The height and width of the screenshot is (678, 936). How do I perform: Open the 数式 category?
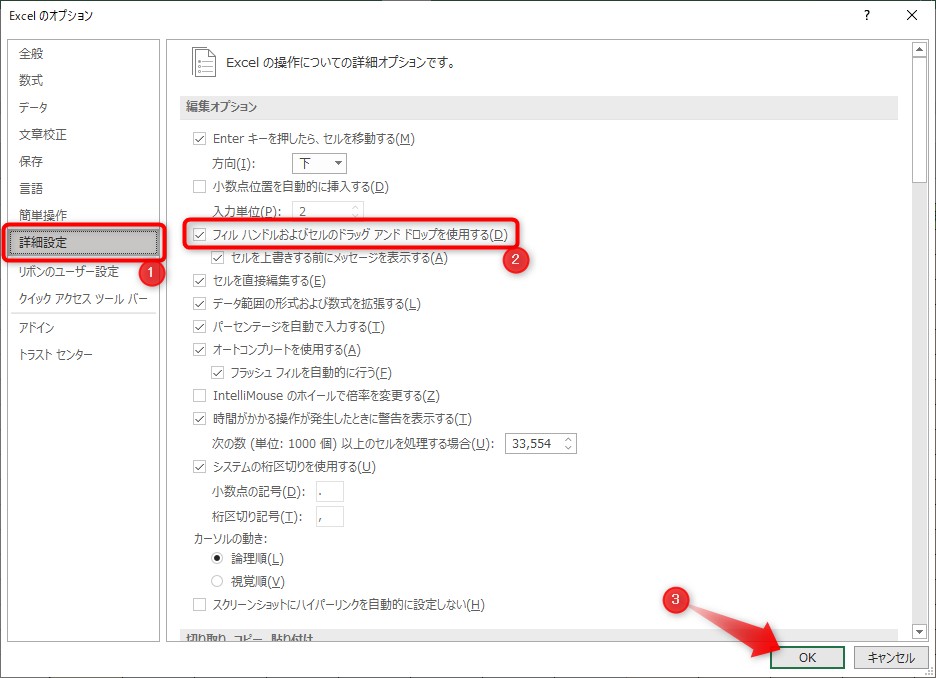pos(31,81)
